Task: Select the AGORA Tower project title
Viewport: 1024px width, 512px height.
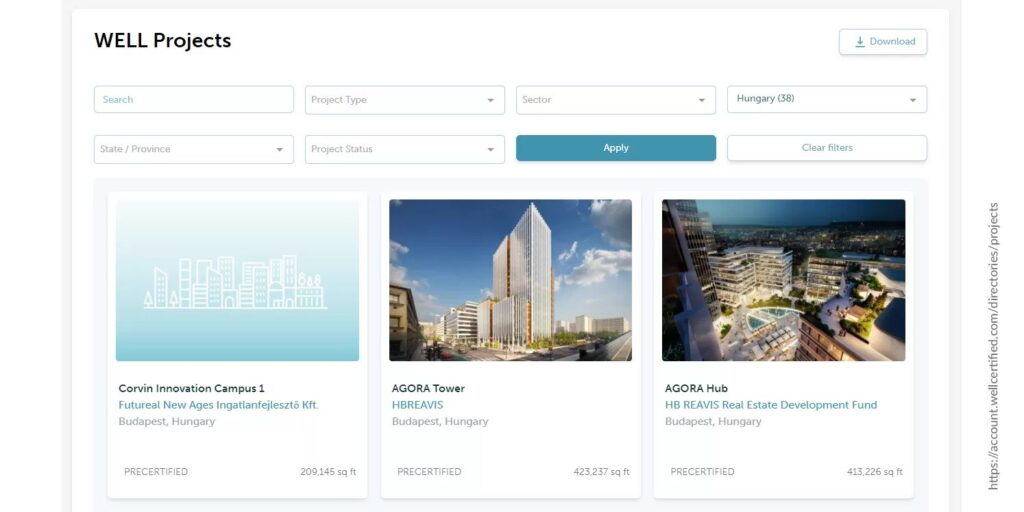Action: 428,388
